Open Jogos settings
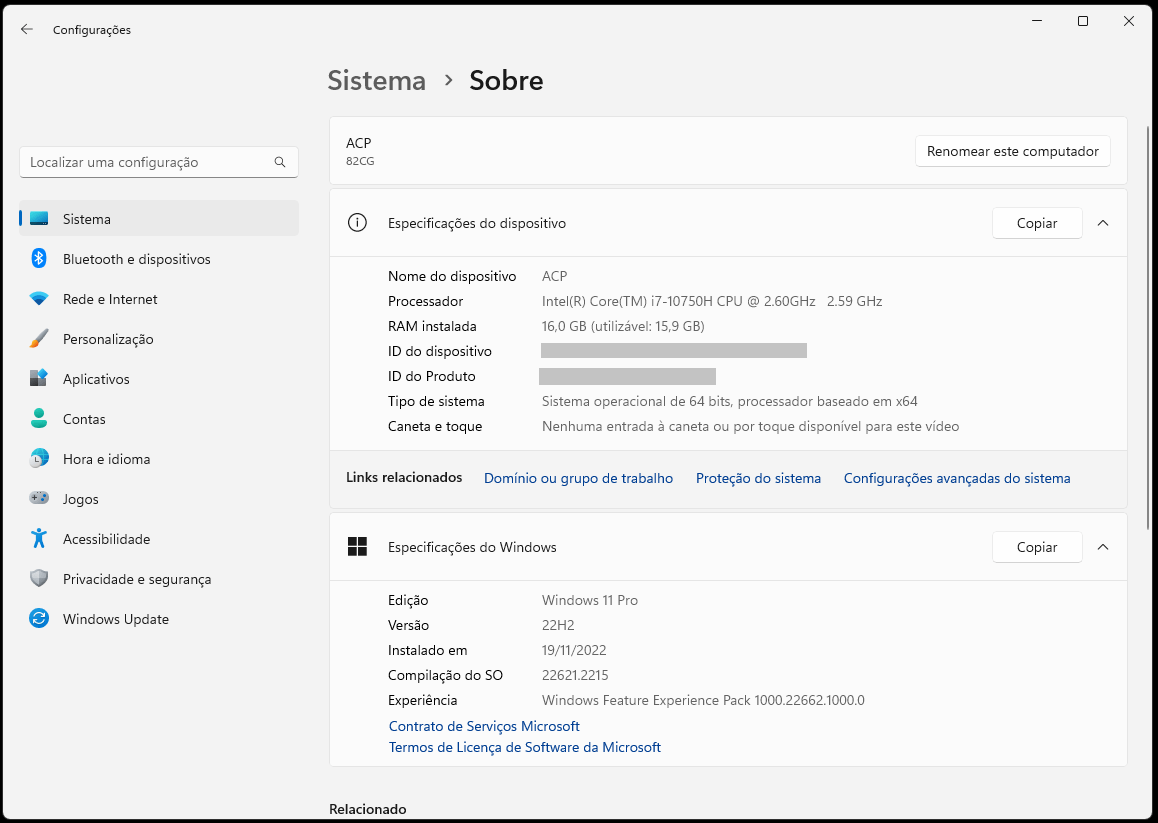Image resolution: width=1158 pixels, height=823 pixels. tap(159, 499)
